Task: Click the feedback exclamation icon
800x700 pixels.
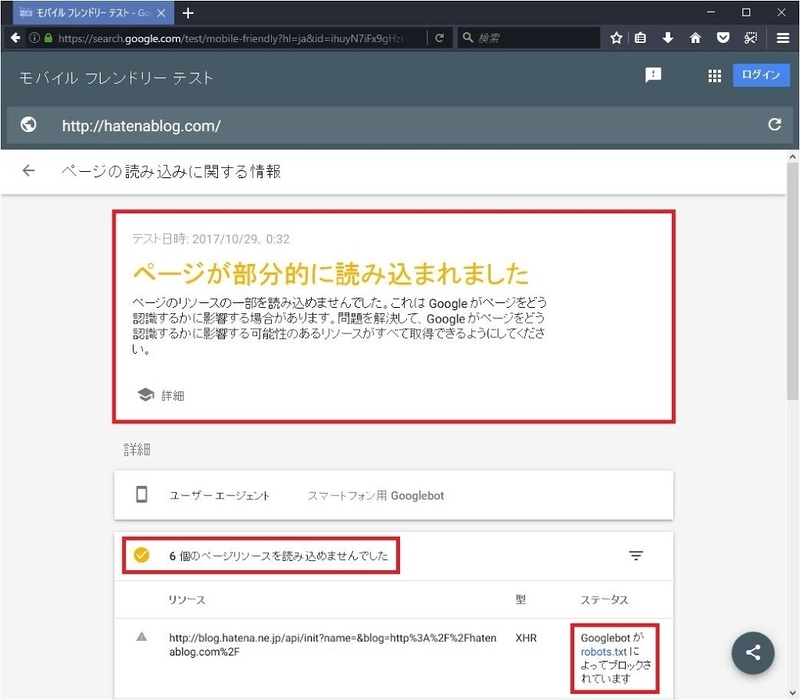Action: click(x=653, y=75)
